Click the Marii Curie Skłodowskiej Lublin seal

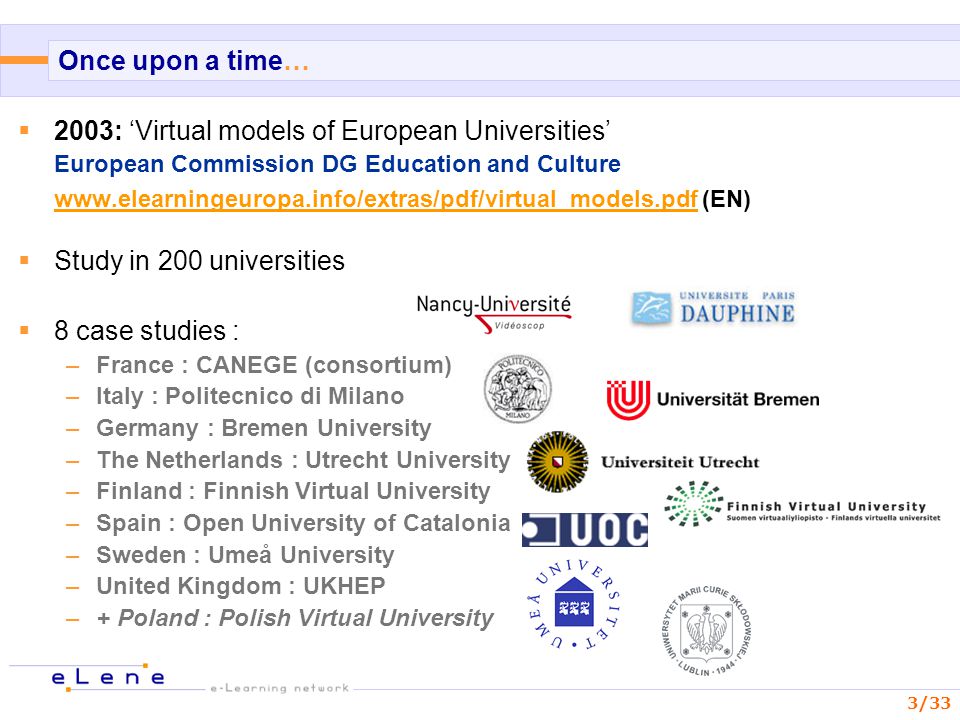pyautogui.click(x=707, y=630)
